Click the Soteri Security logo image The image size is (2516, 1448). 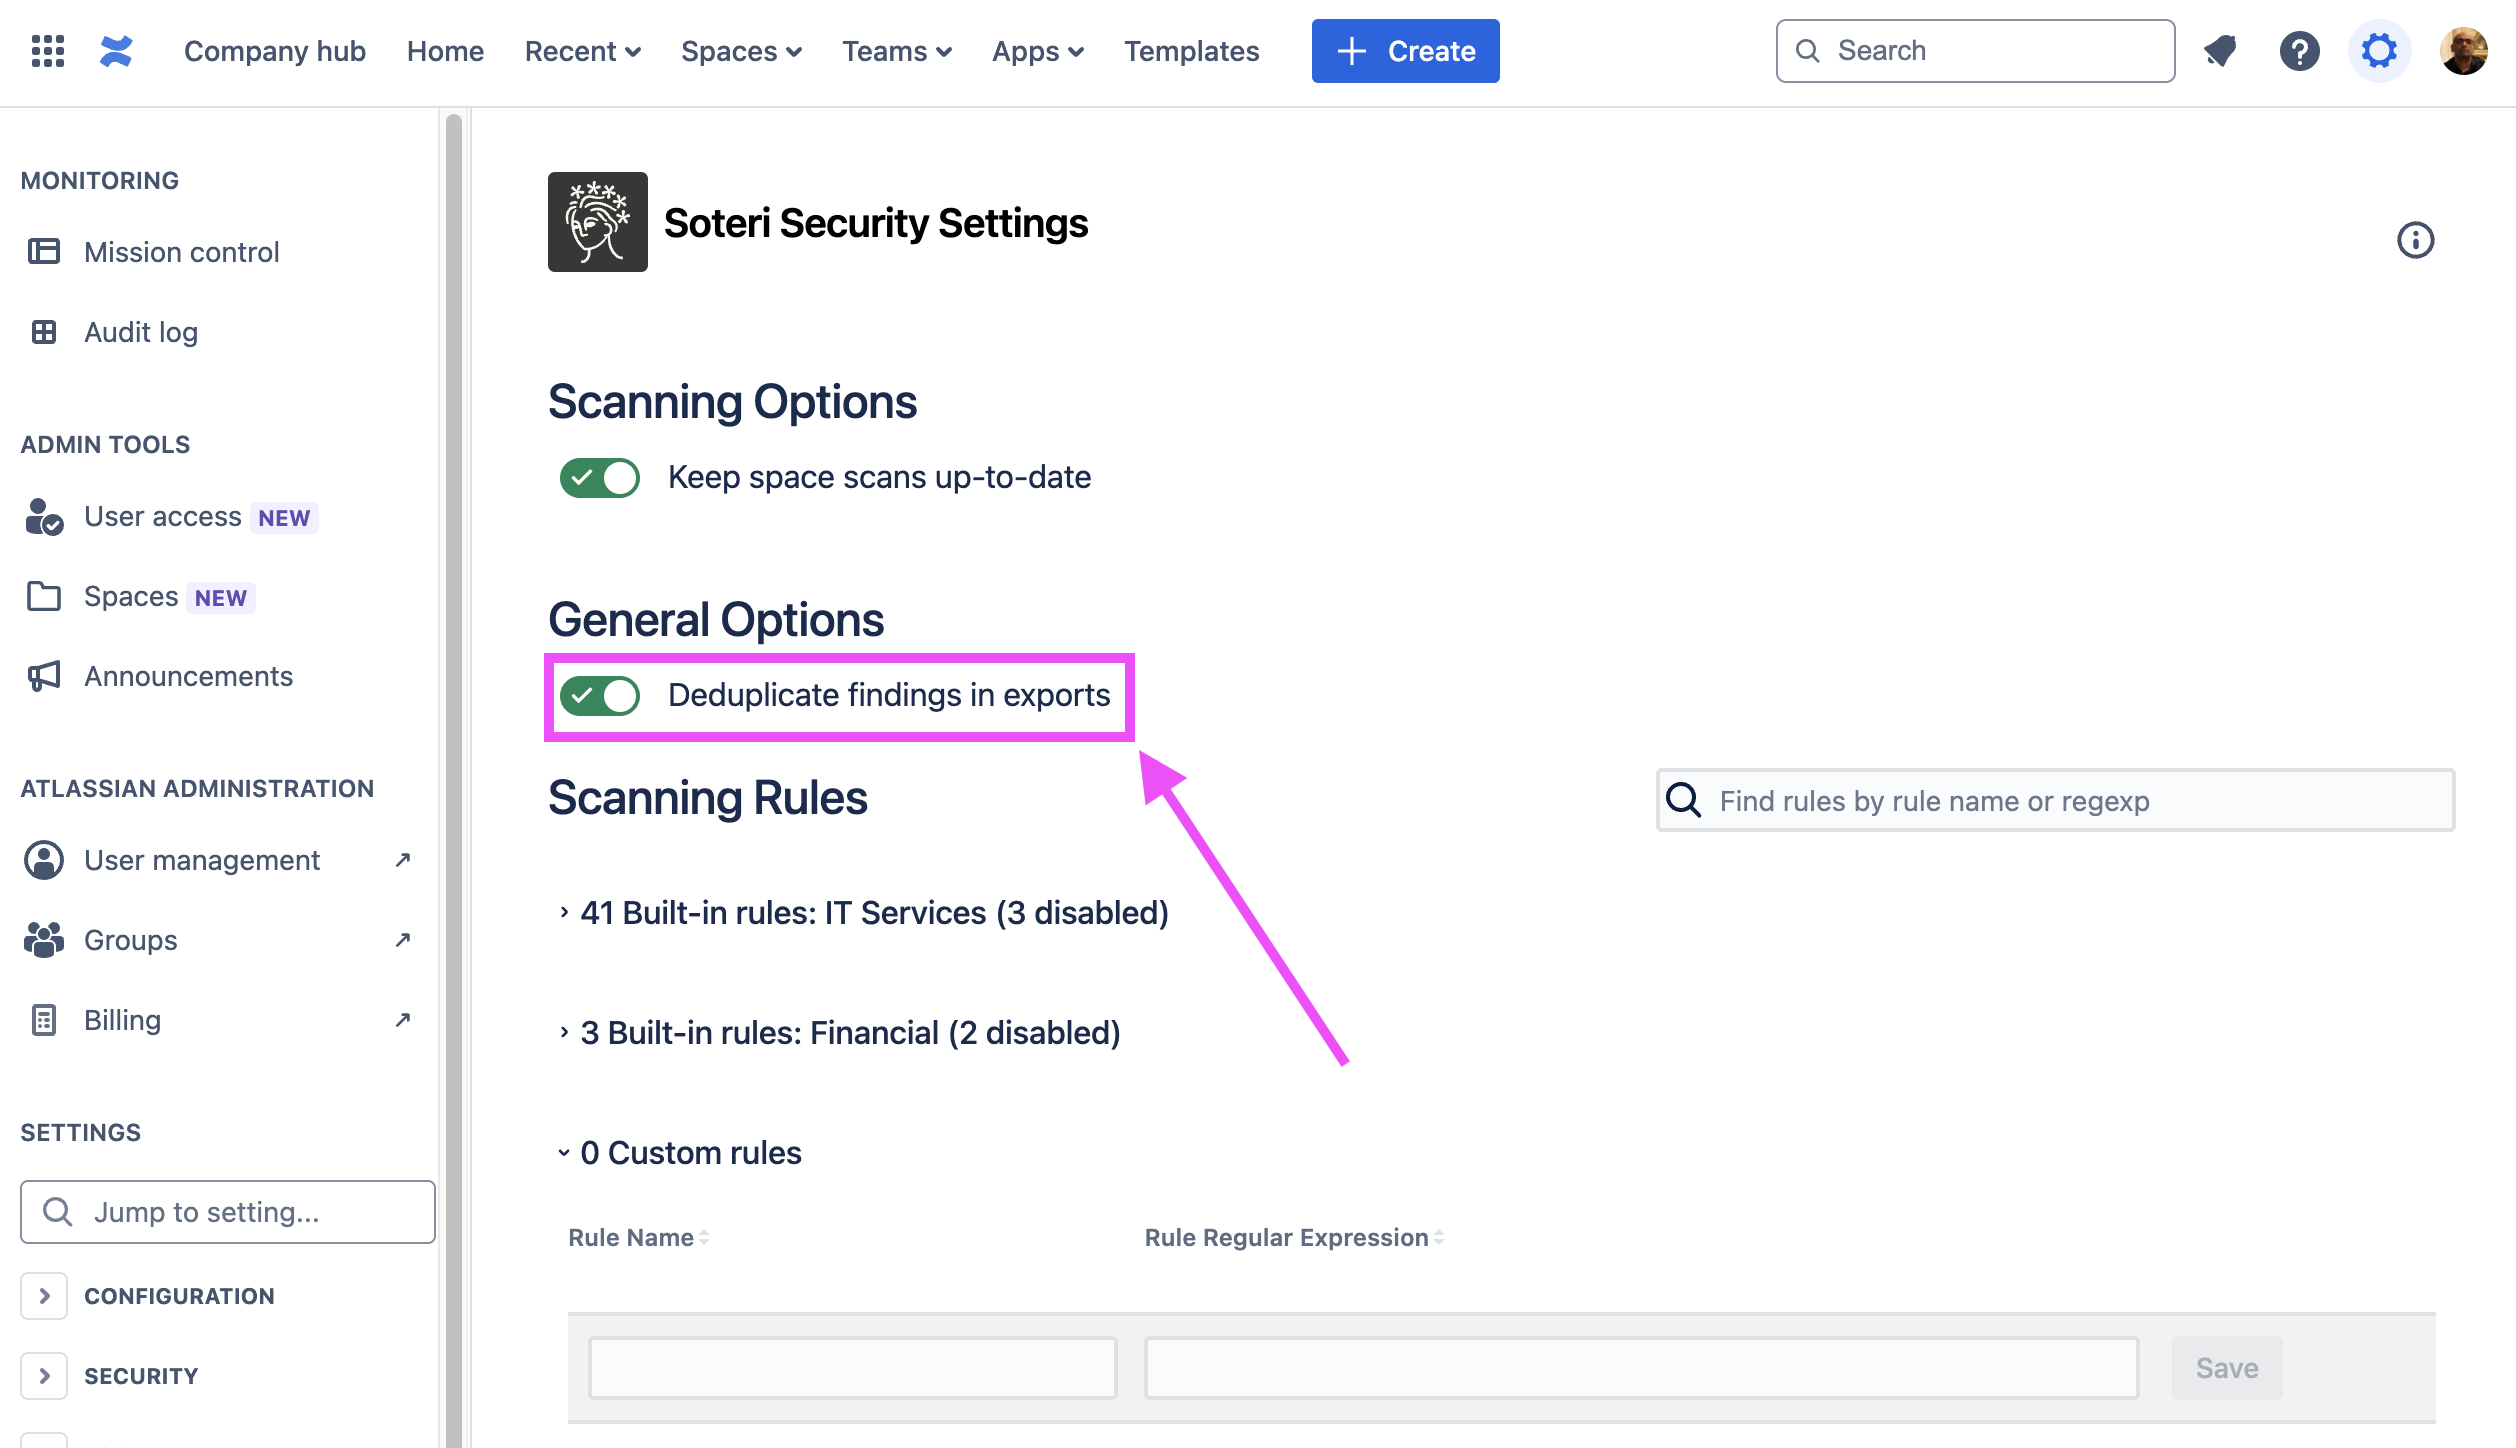[598, 222]
